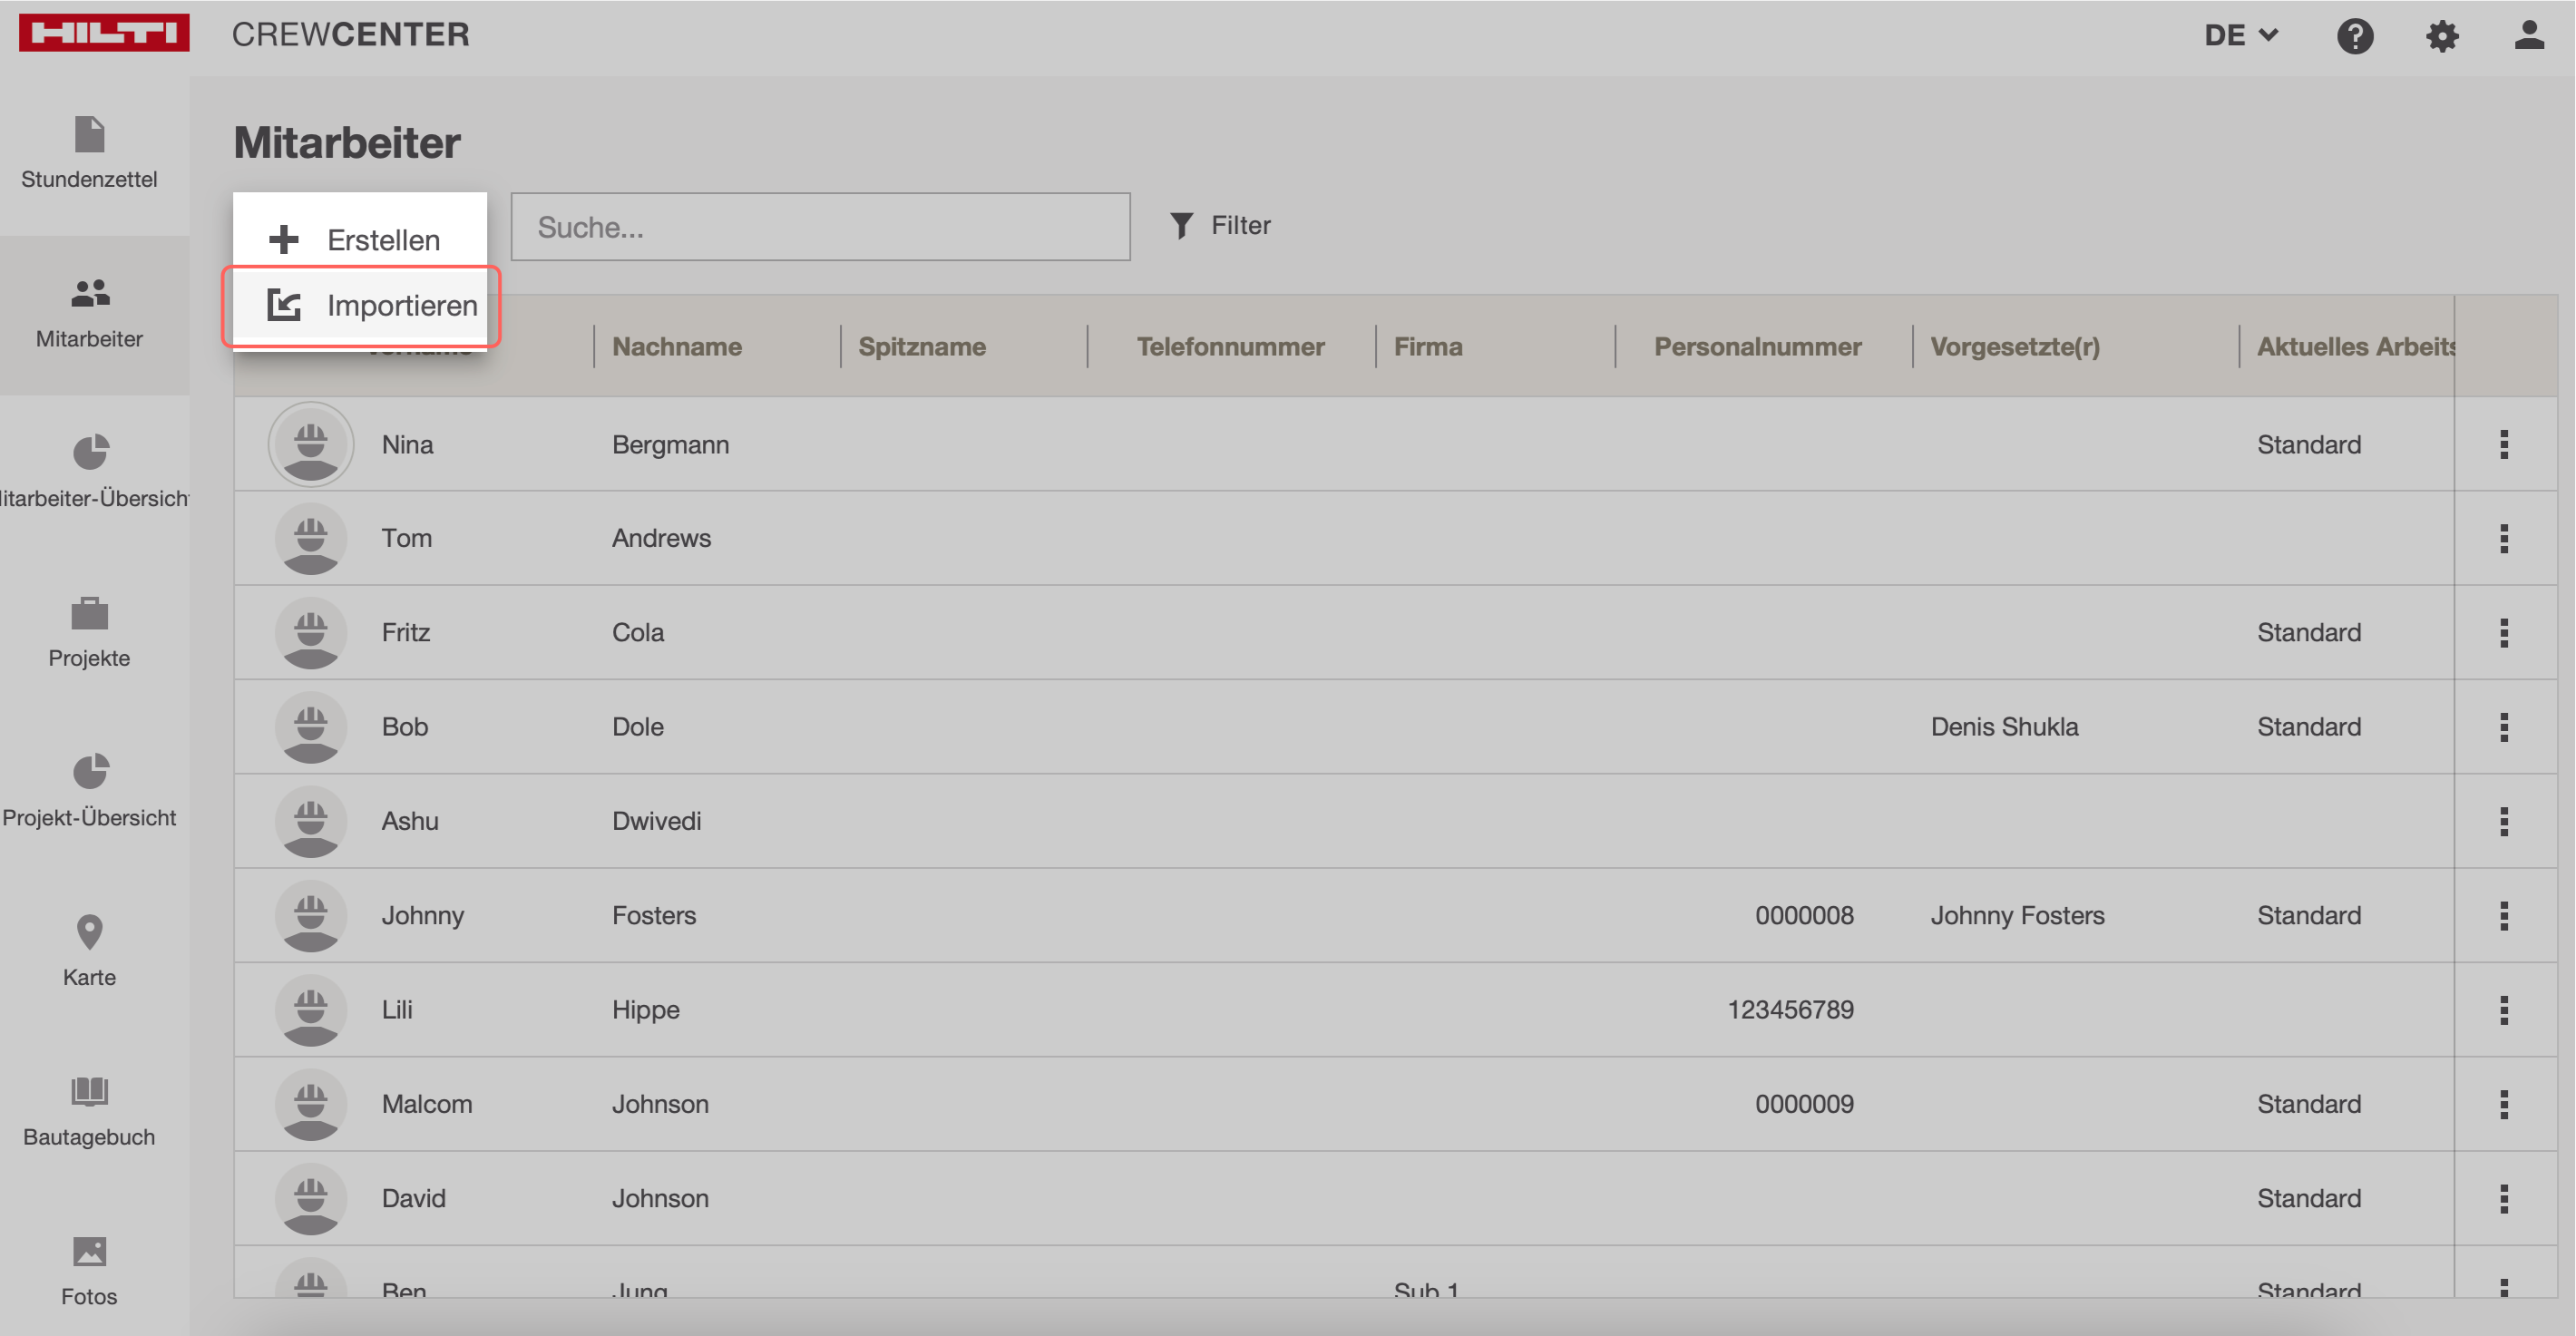2576x1336 pixels.
Task: Open settings gear icon in header
Action: [2441, 36]
